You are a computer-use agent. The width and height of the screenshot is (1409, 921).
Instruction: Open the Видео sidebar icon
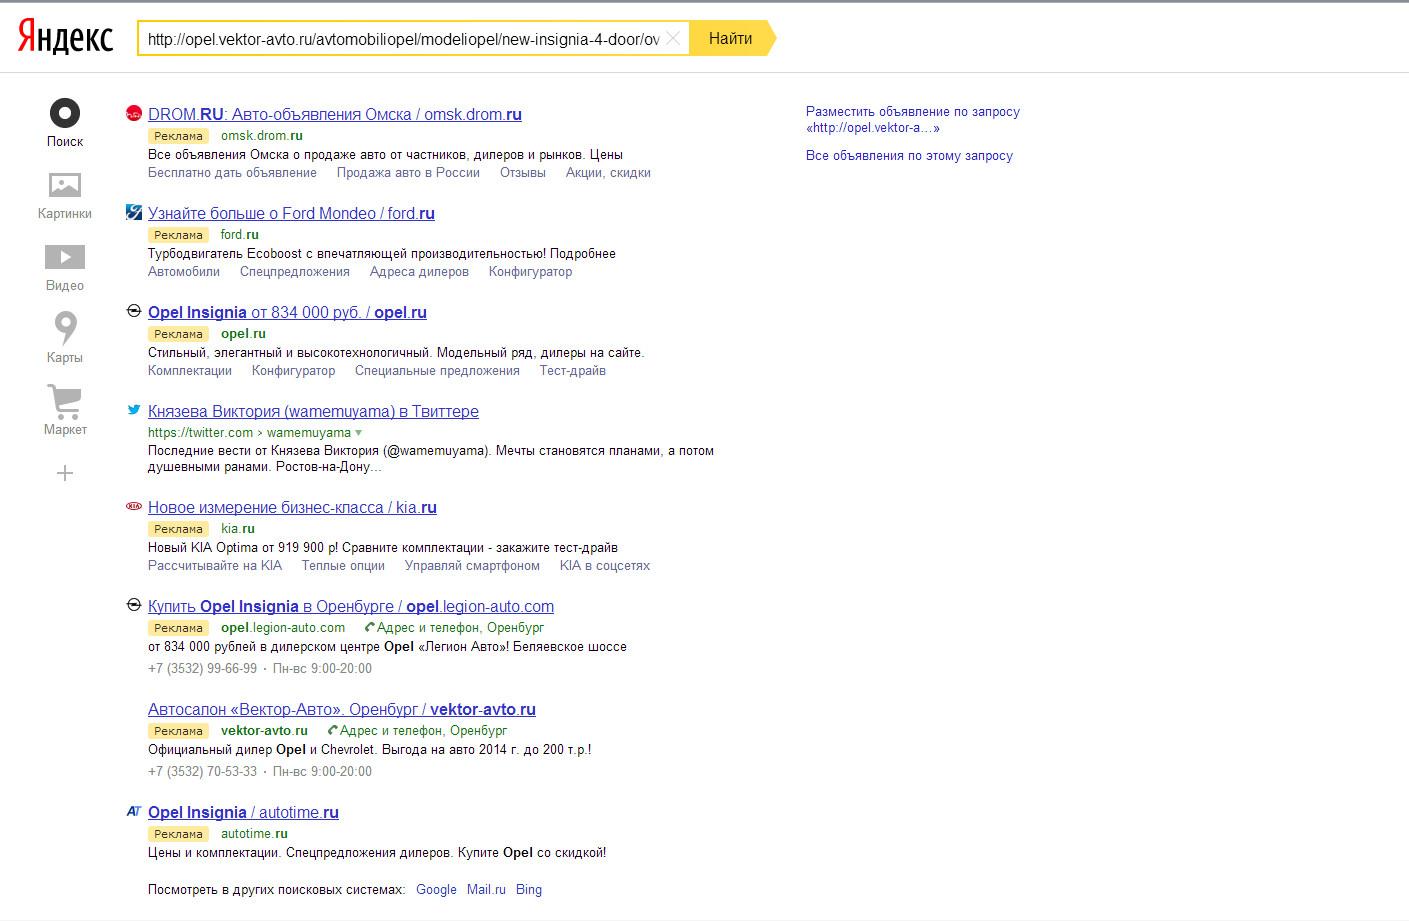coord(65,257)
